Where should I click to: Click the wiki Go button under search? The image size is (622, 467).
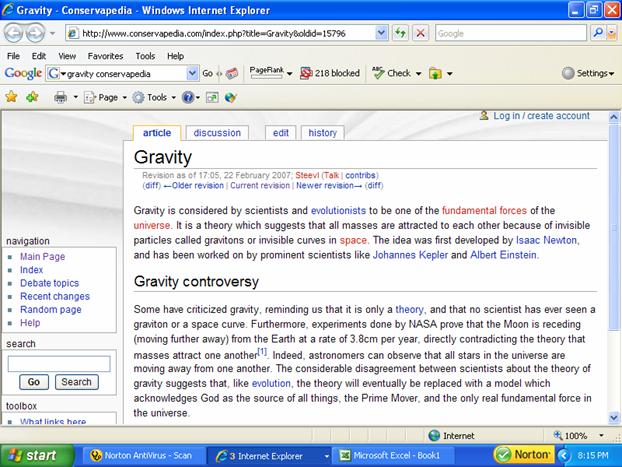pyautogui.click(x=34, y=382)
